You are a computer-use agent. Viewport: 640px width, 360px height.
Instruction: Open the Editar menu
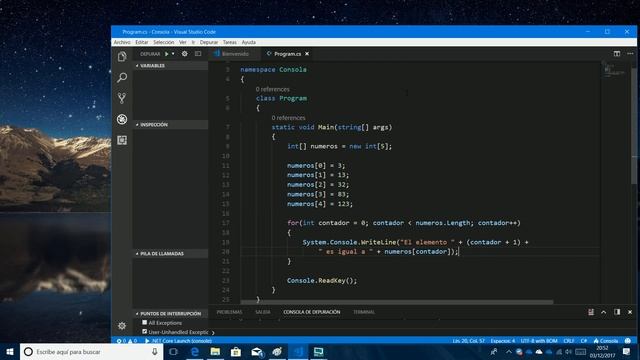pyautogui.click(x=142, y=42)
